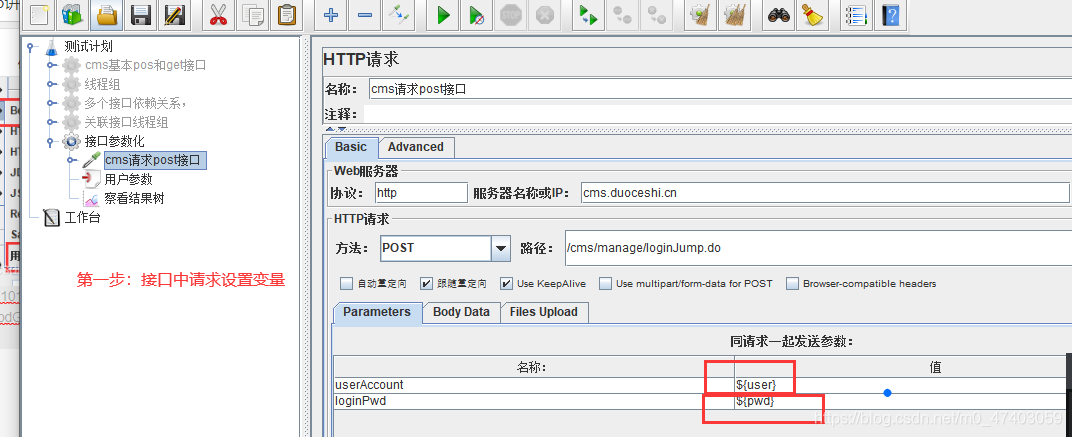Viewport: 1072px width, 437px height.
Task: Save the test plan with floppy icon
Action: 140,14
